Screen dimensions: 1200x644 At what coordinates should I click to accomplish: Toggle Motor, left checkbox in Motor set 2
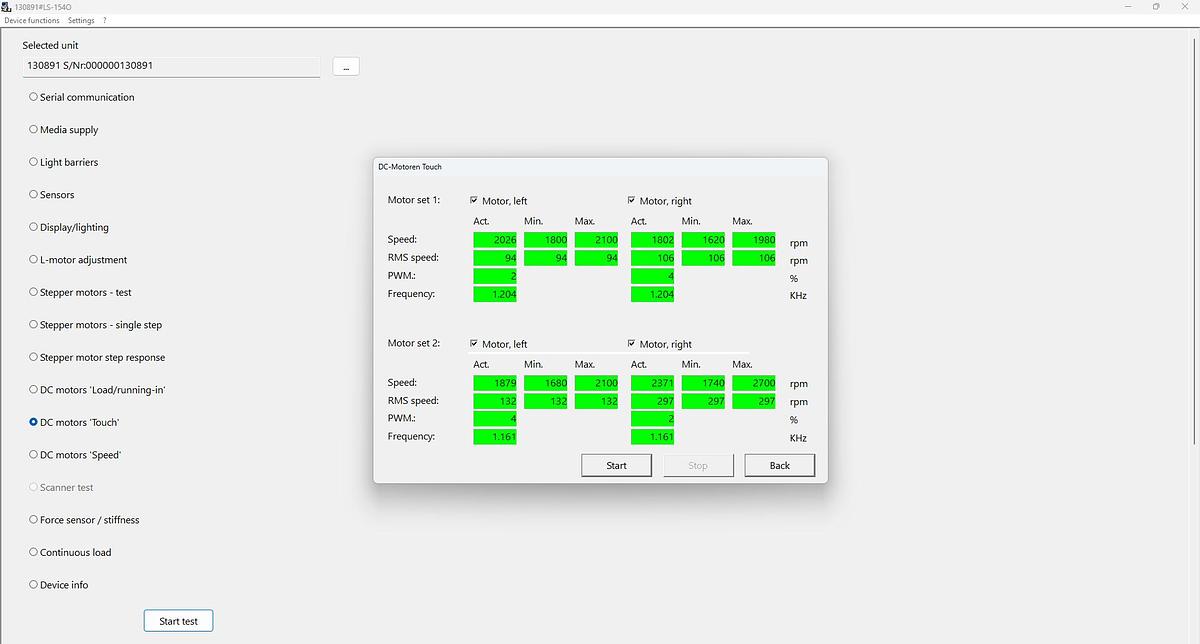[474, 344]
